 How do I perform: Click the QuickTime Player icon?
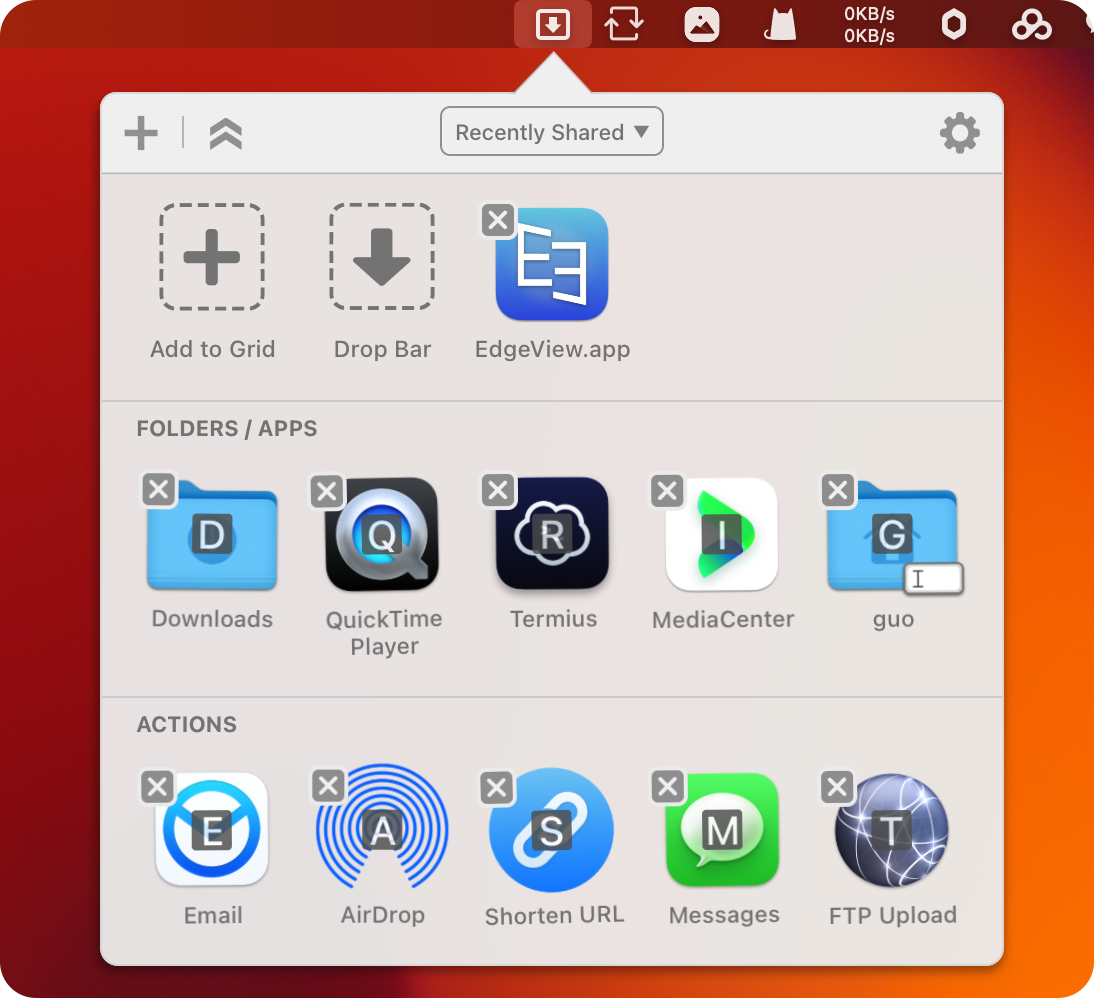coord(382,535)
